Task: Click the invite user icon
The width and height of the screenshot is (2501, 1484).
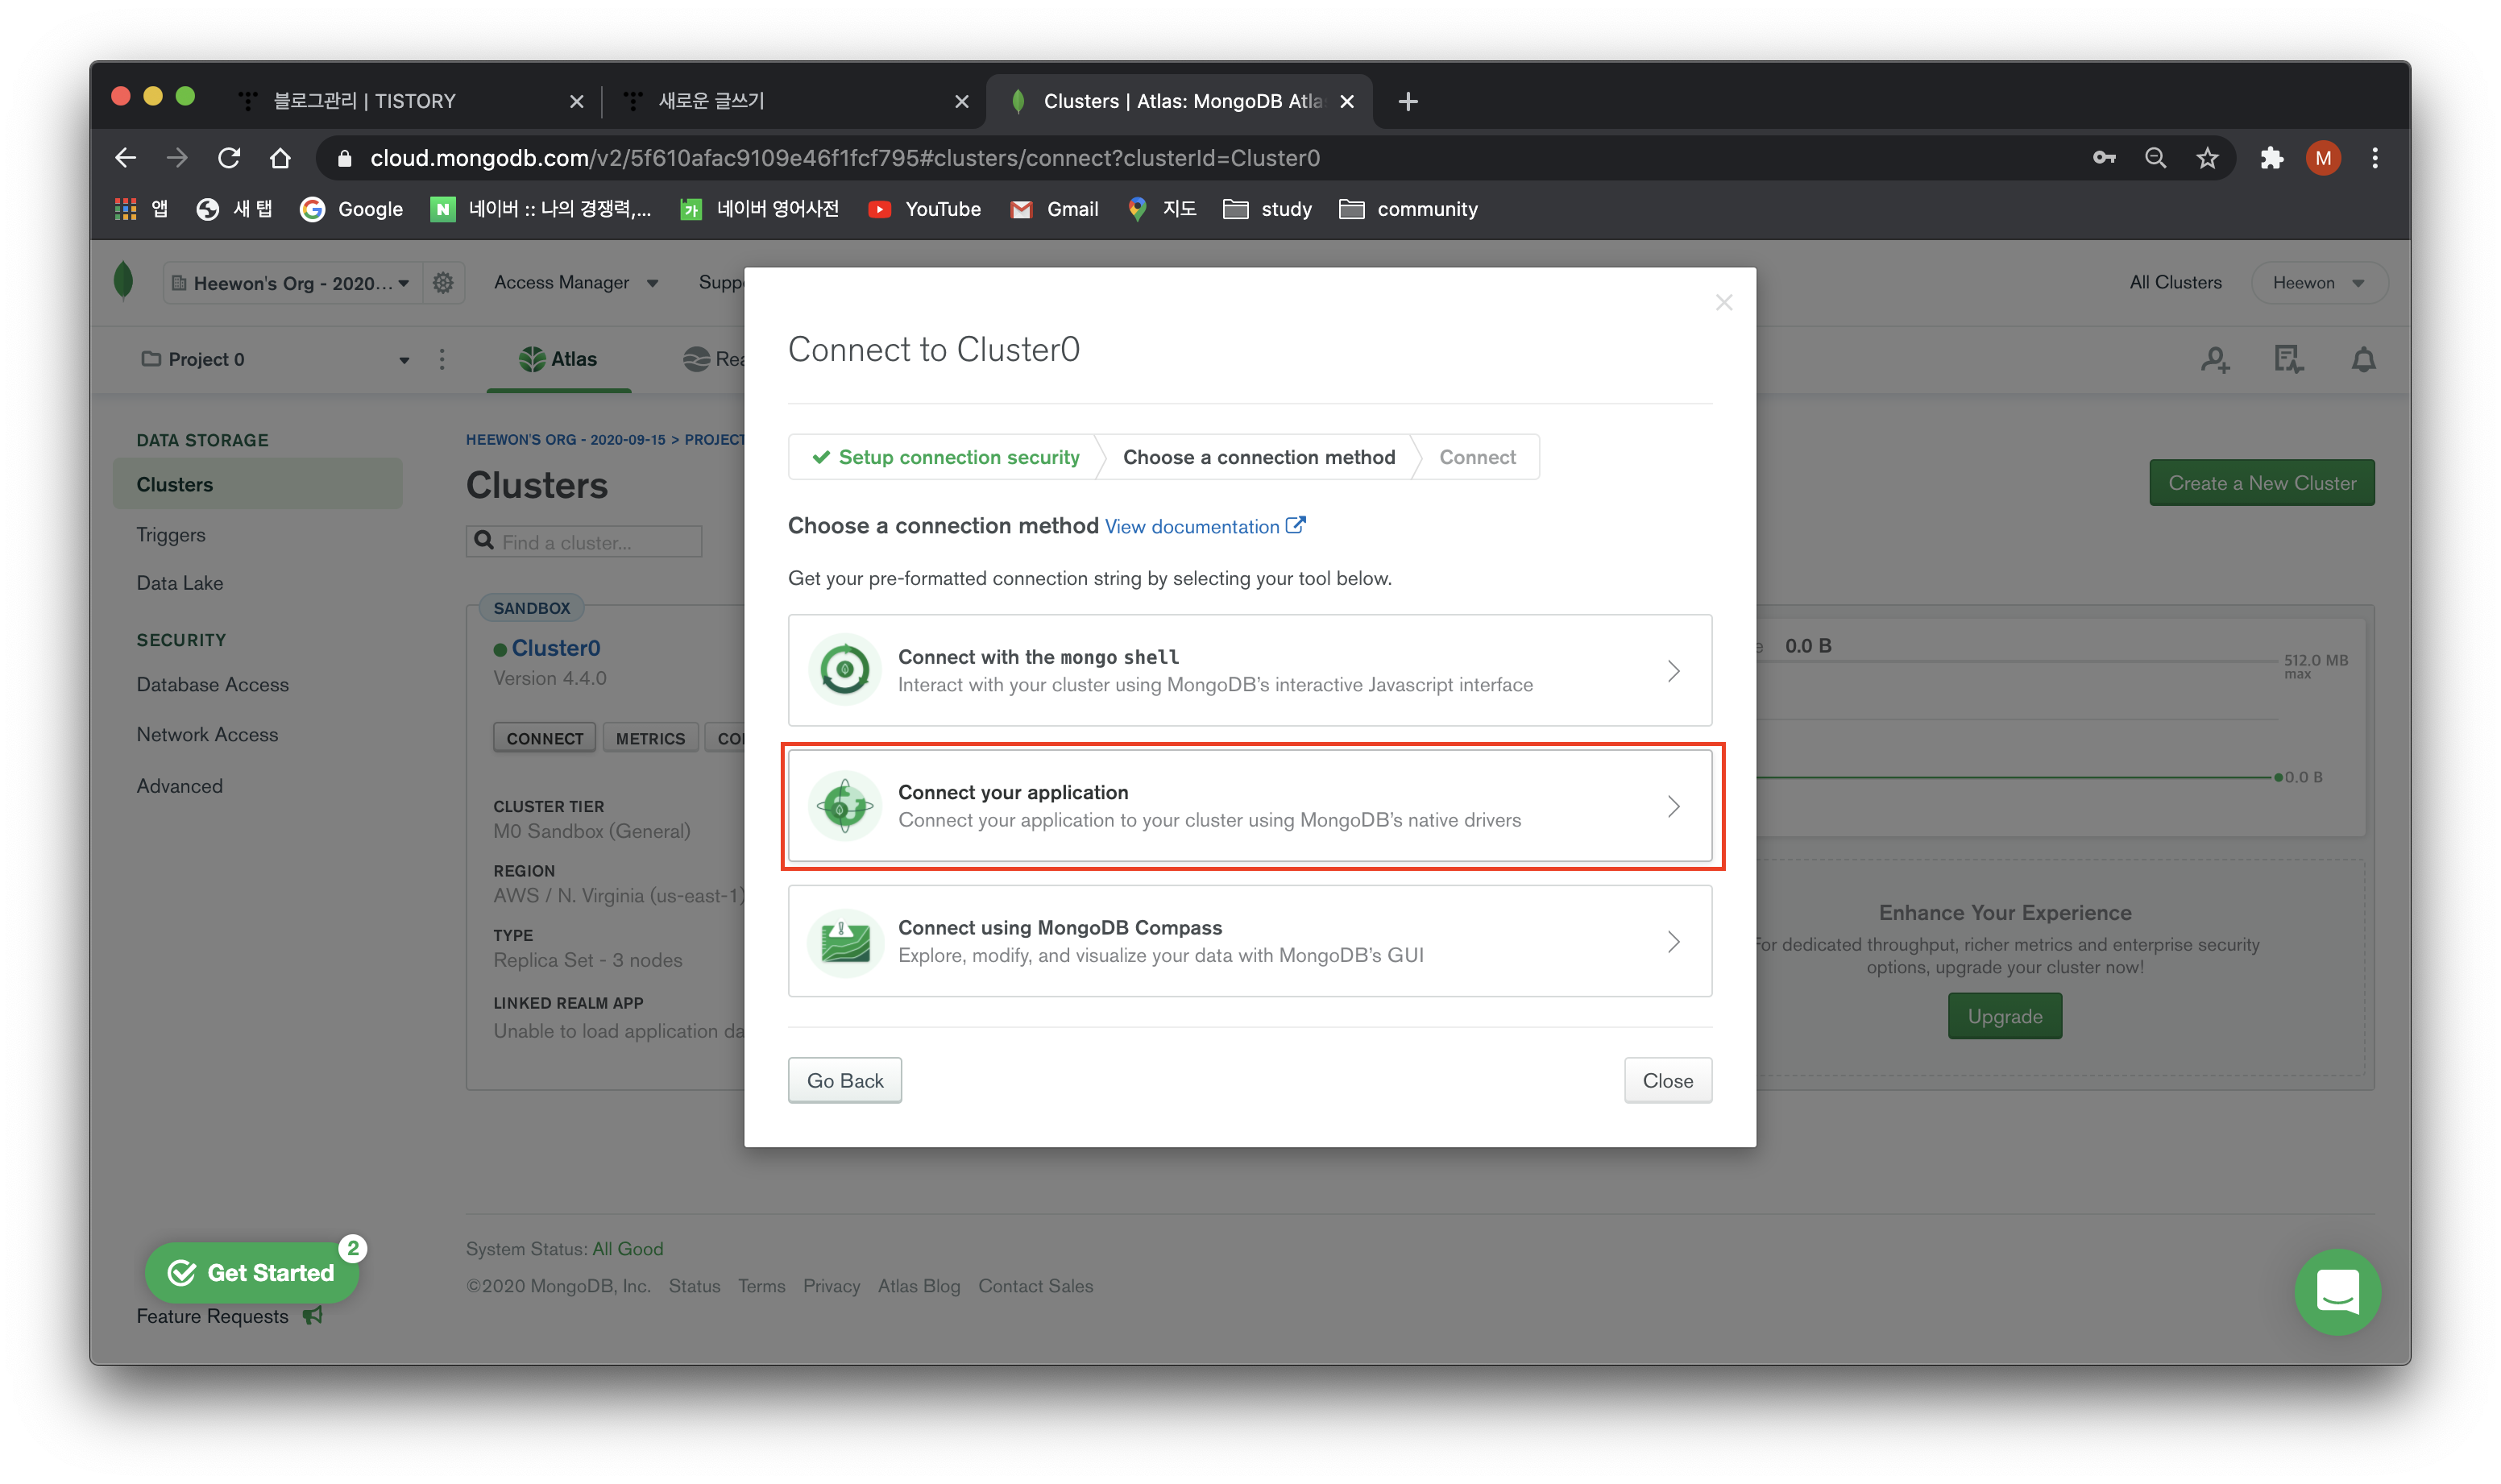Action: pyautogui.click(x=2215, y=360)
